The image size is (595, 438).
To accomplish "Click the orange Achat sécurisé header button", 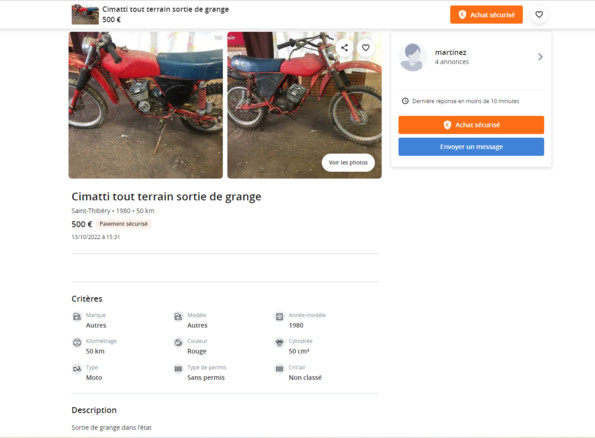I will [486, 15].
